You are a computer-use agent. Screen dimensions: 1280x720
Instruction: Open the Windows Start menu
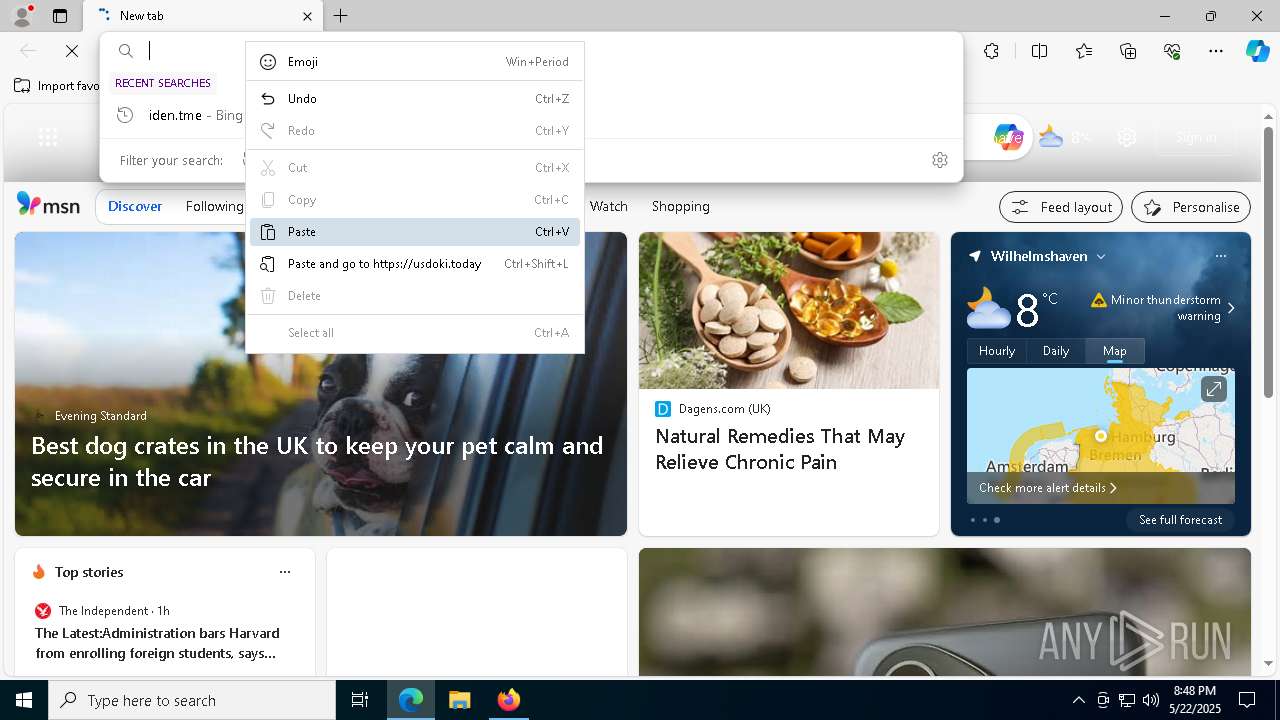[24, 700]
